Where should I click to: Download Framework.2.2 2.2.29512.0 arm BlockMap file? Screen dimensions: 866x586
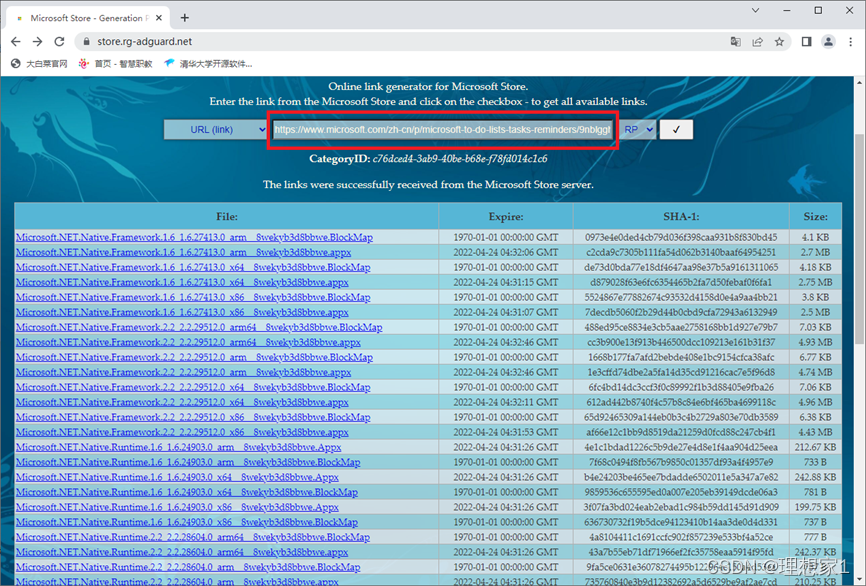tap(194, 357)
